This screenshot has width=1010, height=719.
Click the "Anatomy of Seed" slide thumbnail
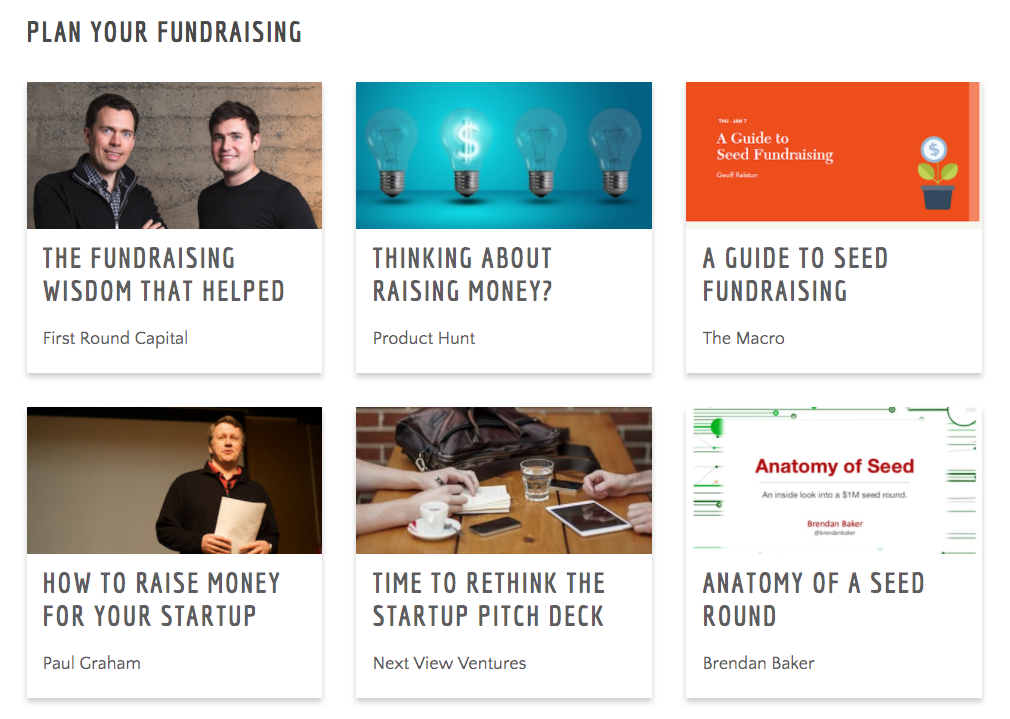click(x=833, y=480)
